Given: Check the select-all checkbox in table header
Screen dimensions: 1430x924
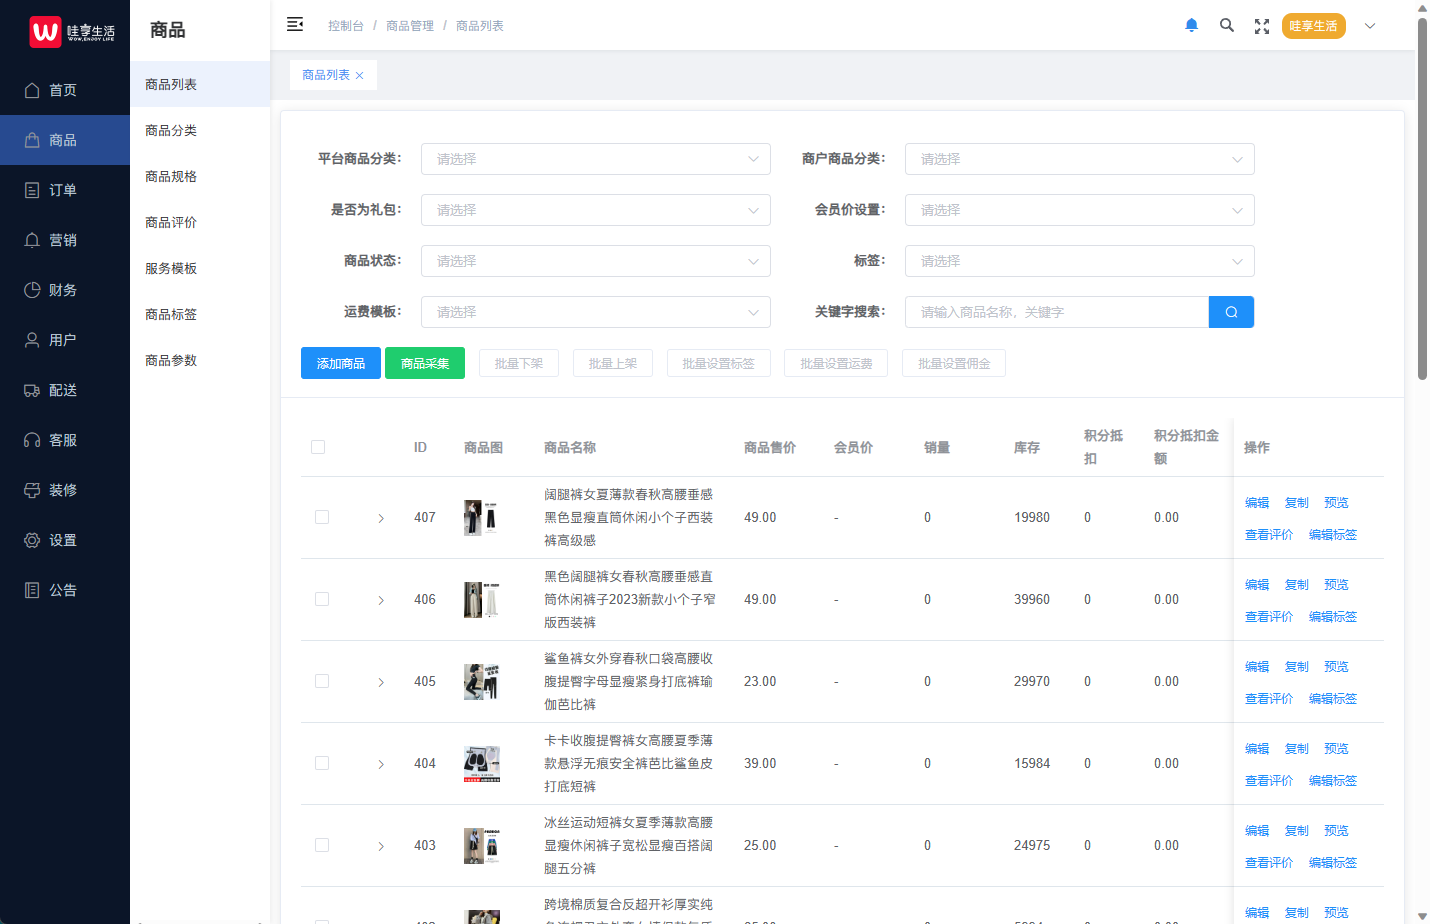Looking at the screenshot, I should 318,447.
